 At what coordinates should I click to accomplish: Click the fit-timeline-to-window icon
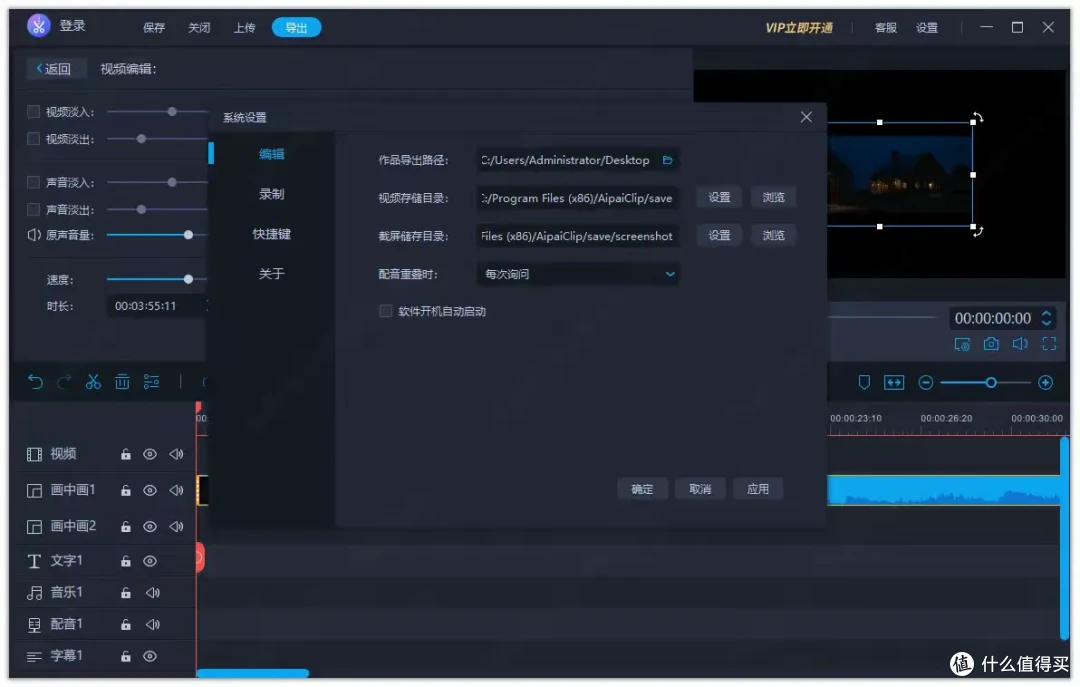point(893,382)
